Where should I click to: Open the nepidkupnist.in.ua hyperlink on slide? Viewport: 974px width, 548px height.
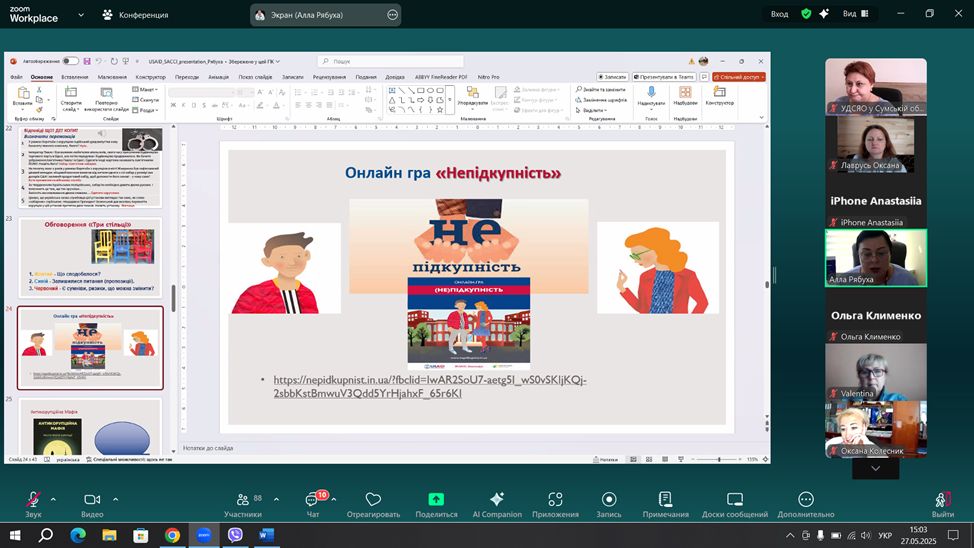pos(429,386)
